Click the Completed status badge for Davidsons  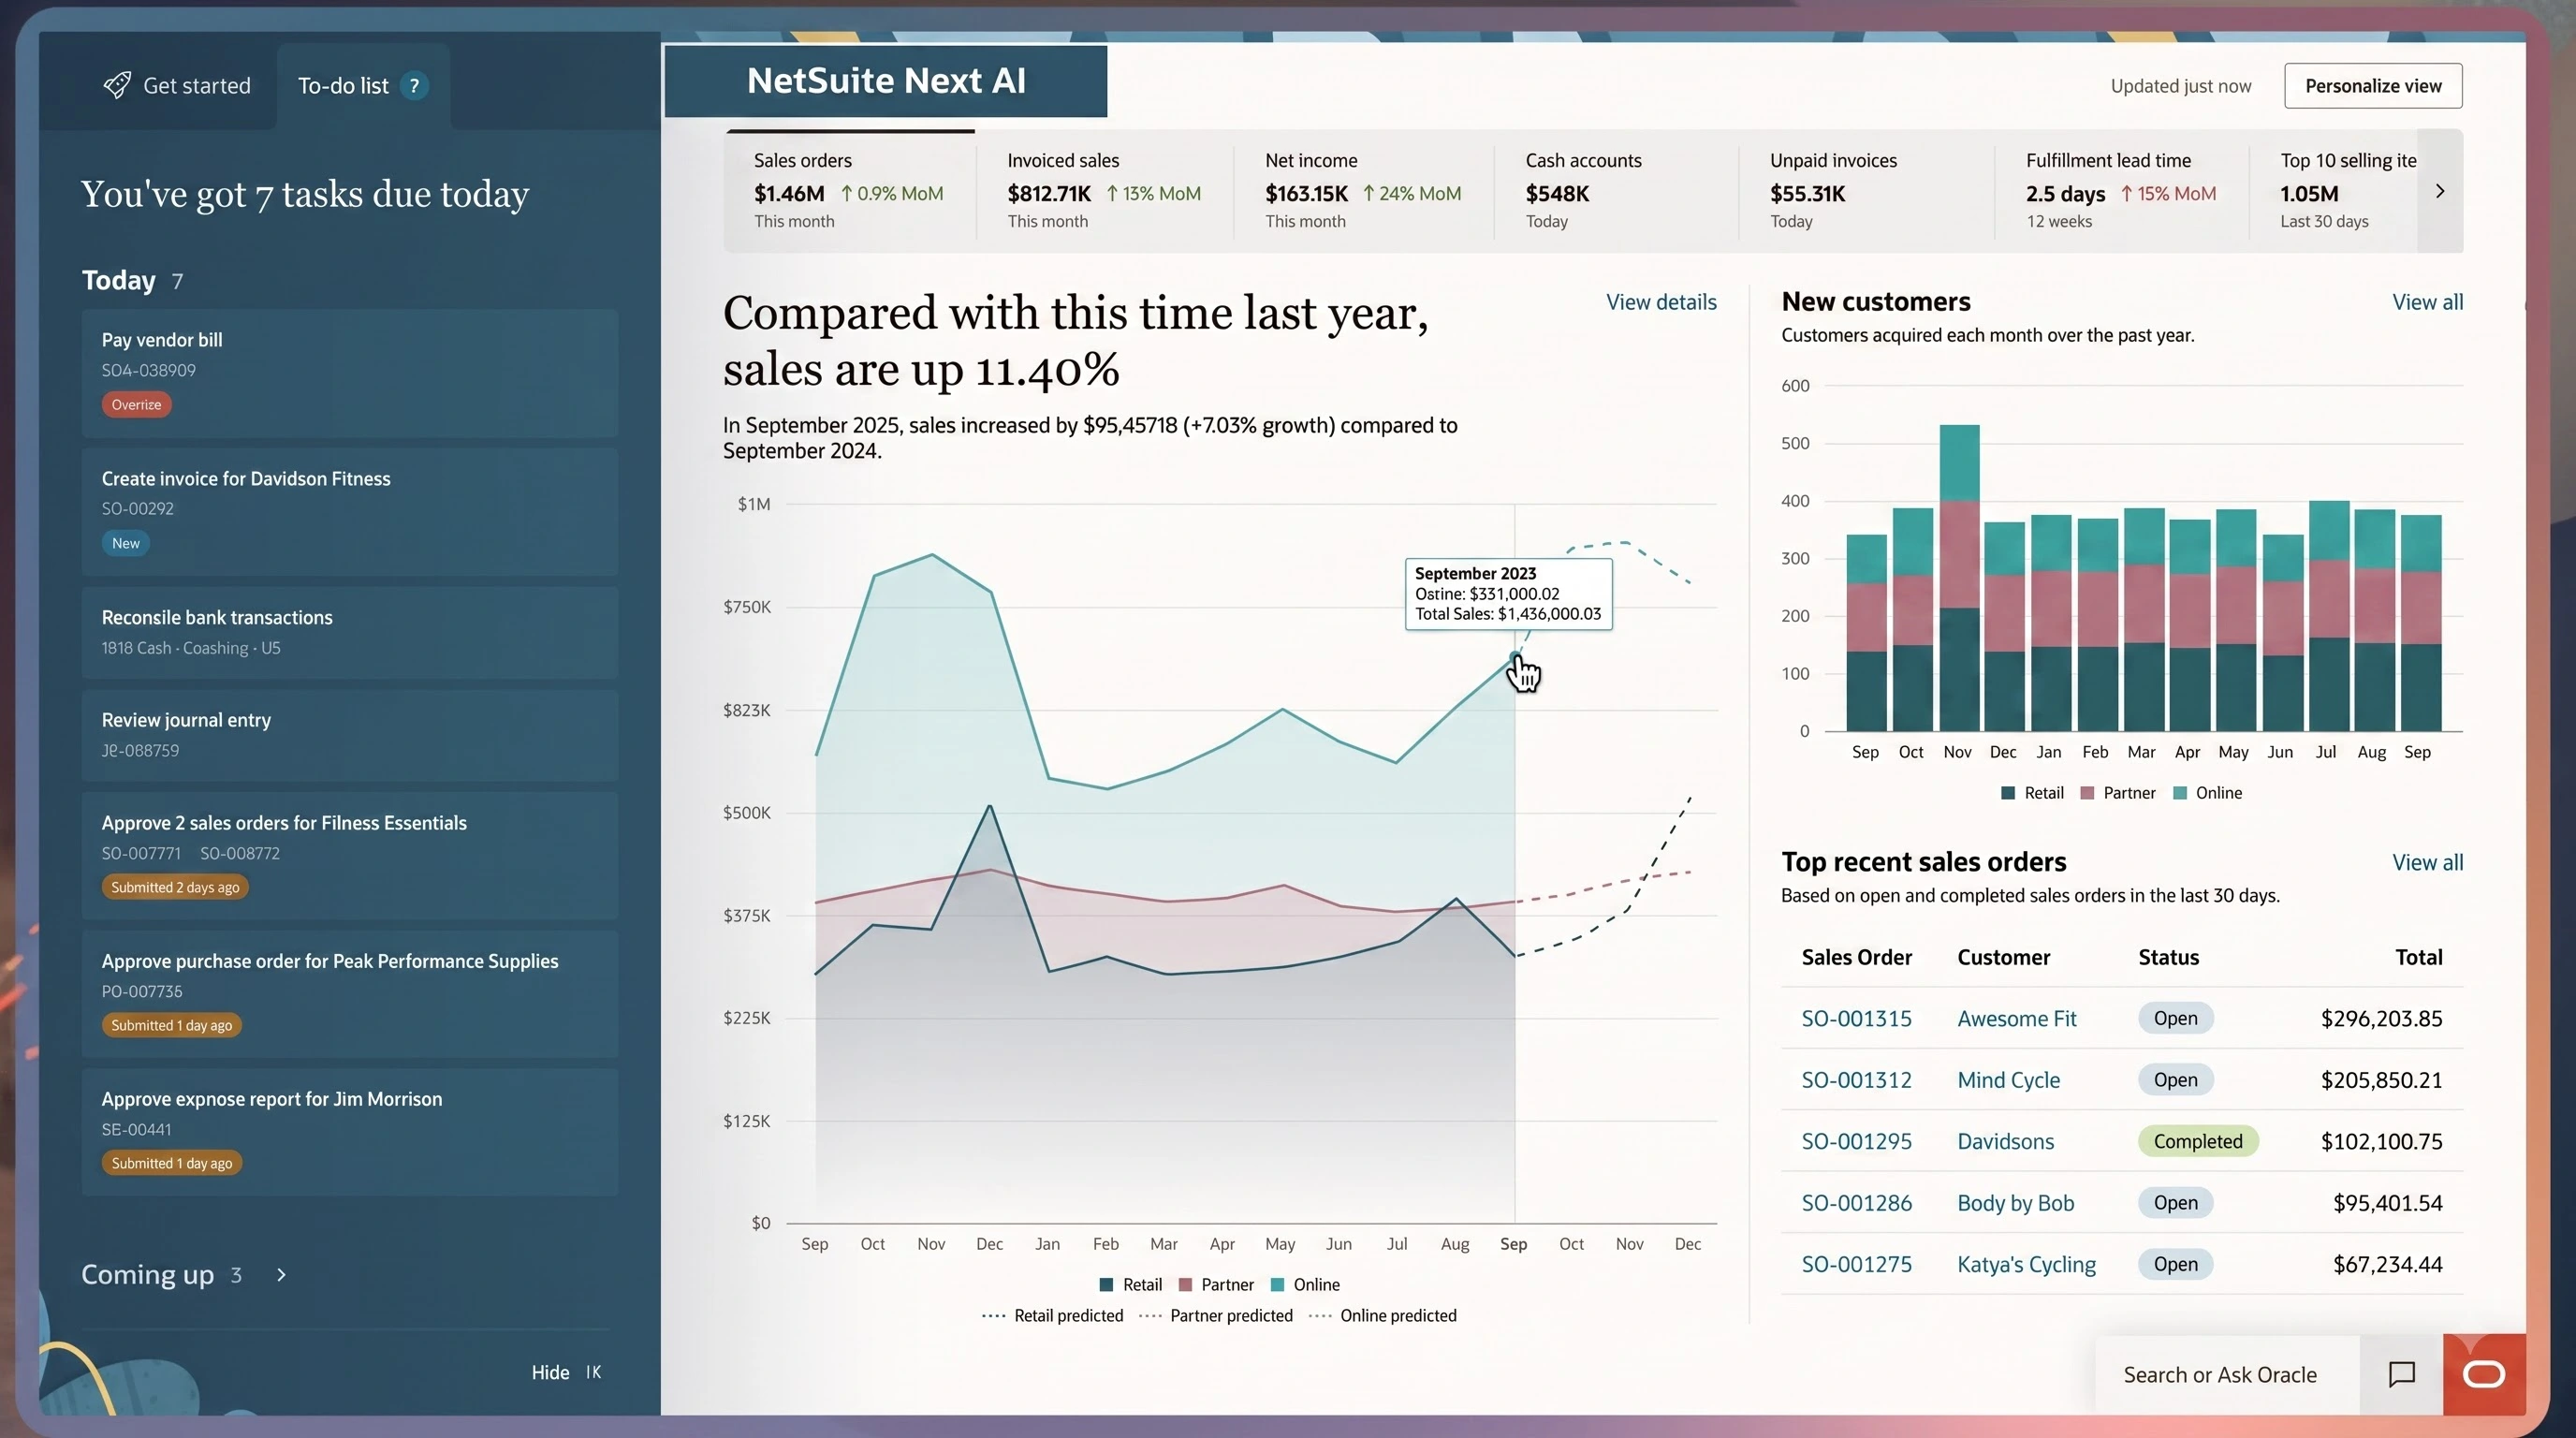(2197, 1141)
